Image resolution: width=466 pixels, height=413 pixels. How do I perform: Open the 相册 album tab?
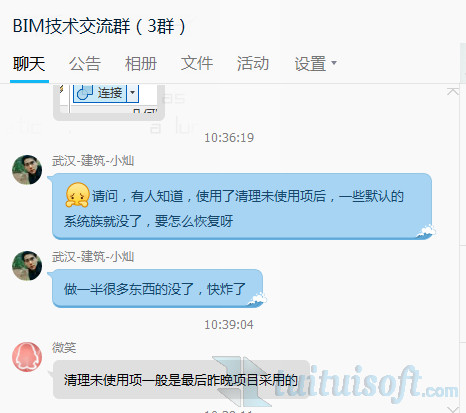tap(141, 64)
